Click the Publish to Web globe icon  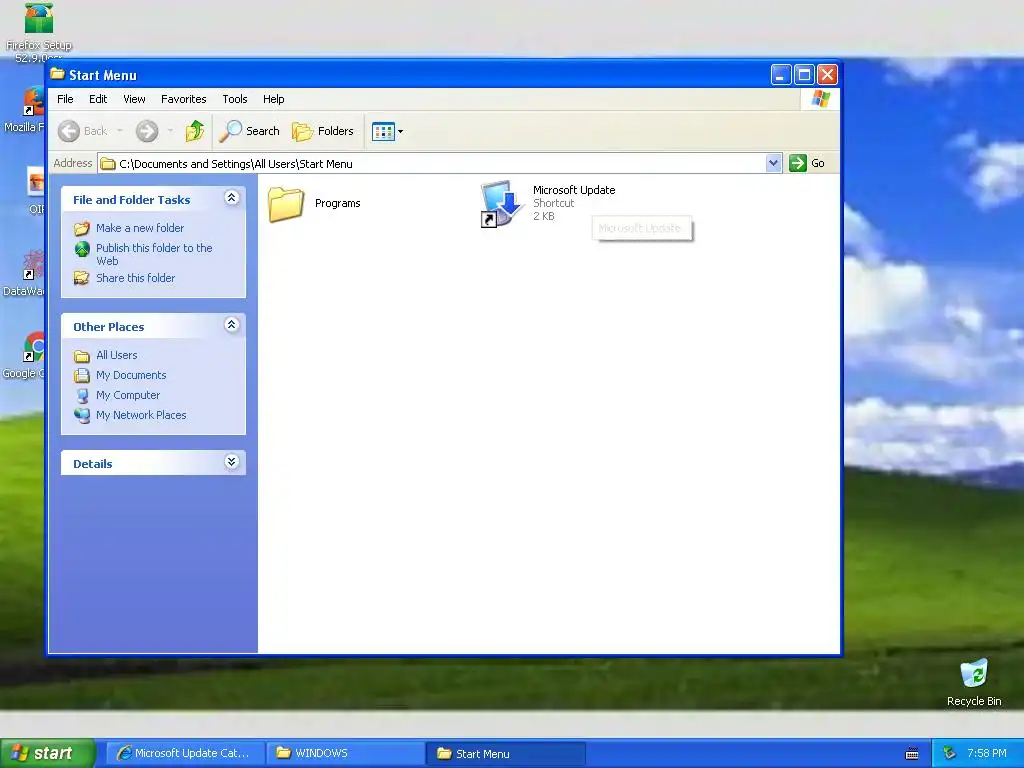pos(82,249)
